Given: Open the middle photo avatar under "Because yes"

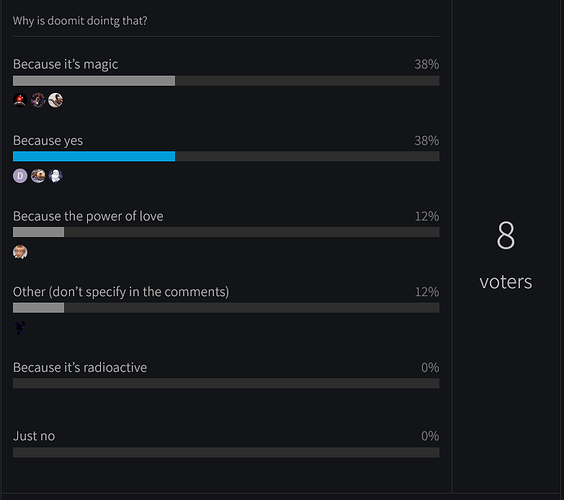Looking at the screenshot, I should click(x=38, y=176).
